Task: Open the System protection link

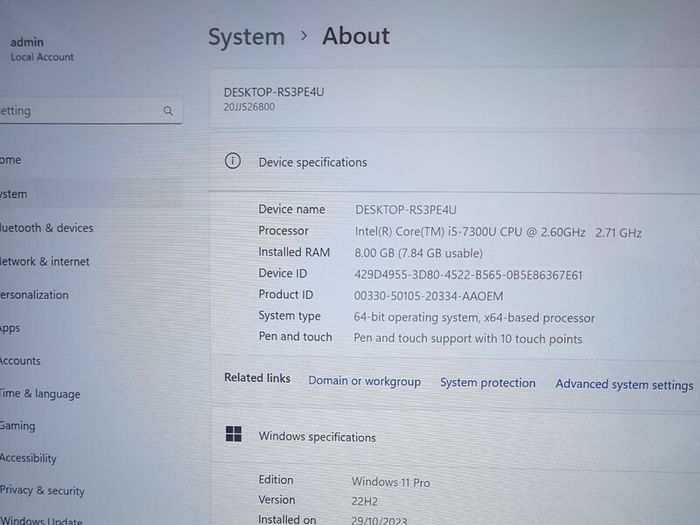Action: pyautogui.click(x=488, y=383)
